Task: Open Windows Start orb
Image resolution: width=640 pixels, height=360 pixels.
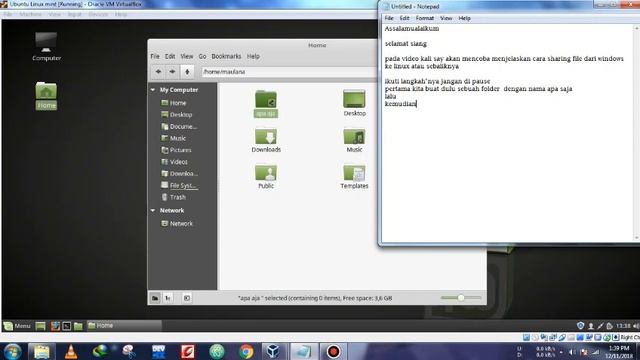Action: pos(13,351)
